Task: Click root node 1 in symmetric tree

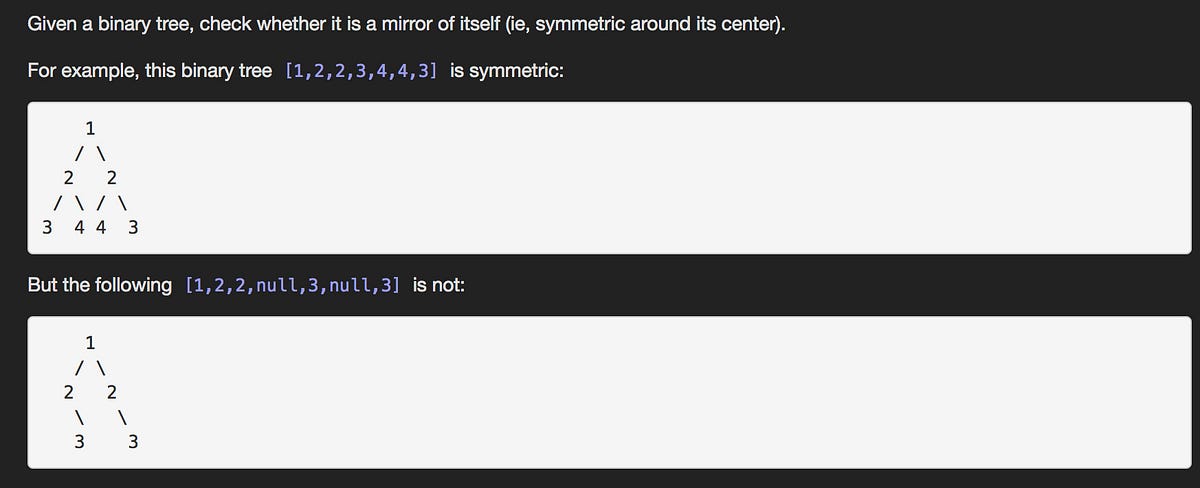Action: (x=90, y=127)
